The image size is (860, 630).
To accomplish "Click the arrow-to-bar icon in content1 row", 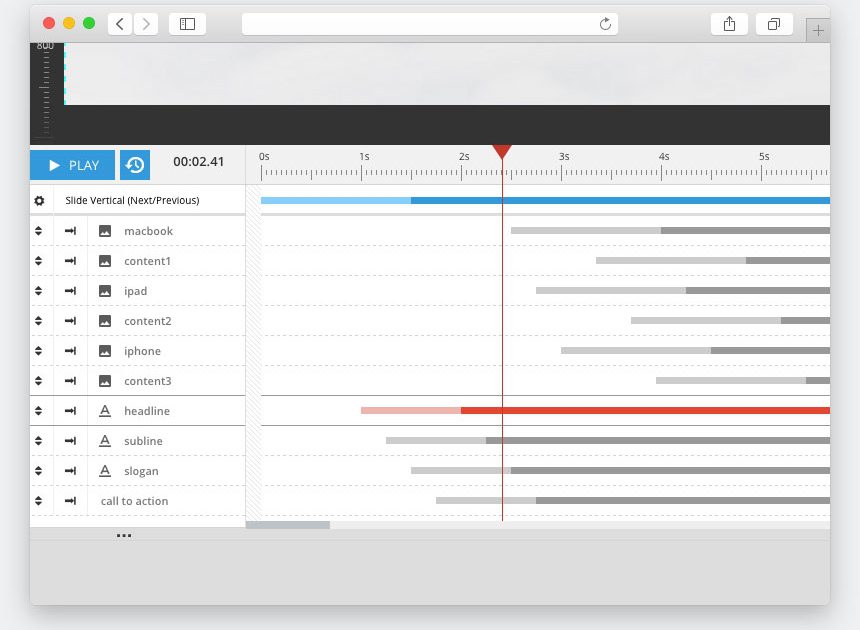I will [70, 261].
